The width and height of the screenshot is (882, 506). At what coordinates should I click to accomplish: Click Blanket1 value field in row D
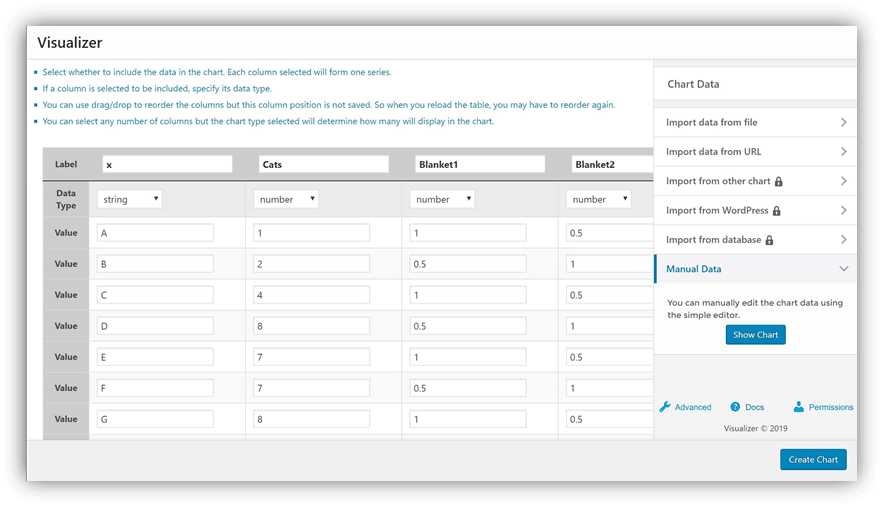click(467, 326)
